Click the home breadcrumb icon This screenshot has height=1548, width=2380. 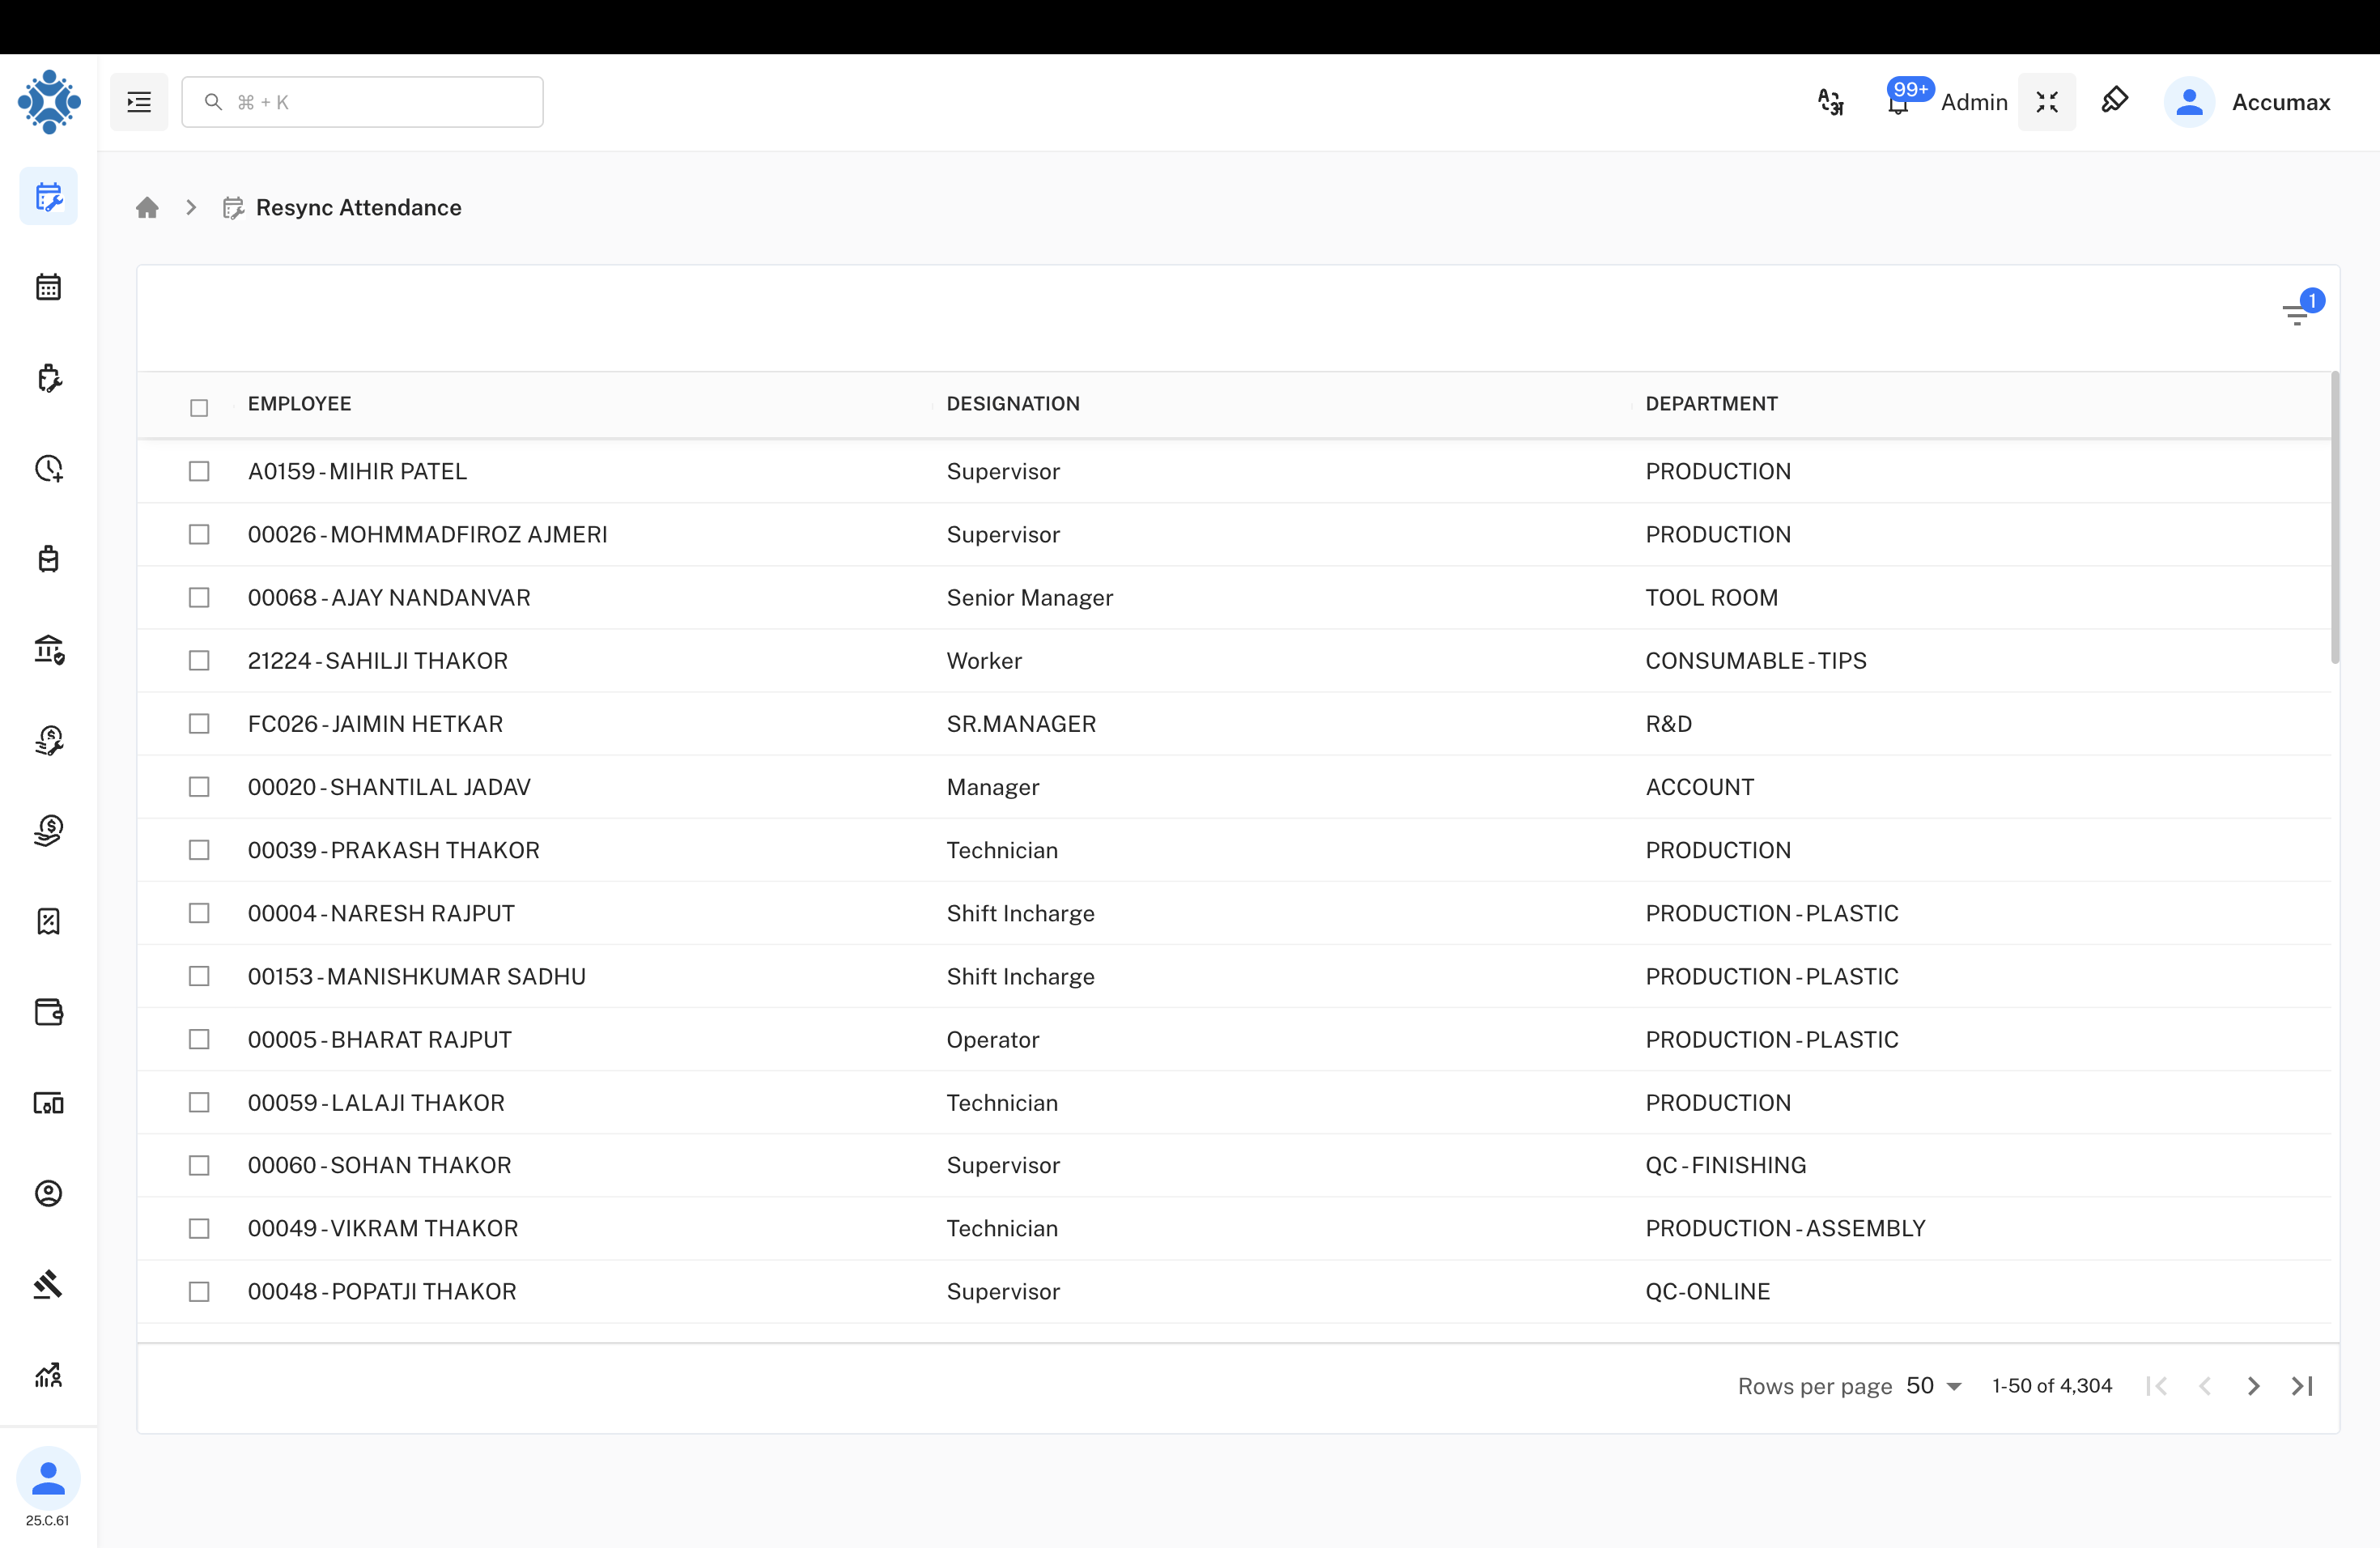(x=147, y=207)
